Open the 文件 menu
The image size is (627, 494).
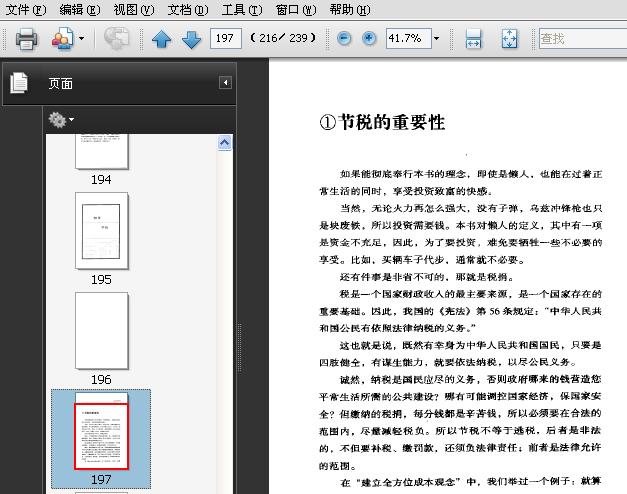coord(26,10)
